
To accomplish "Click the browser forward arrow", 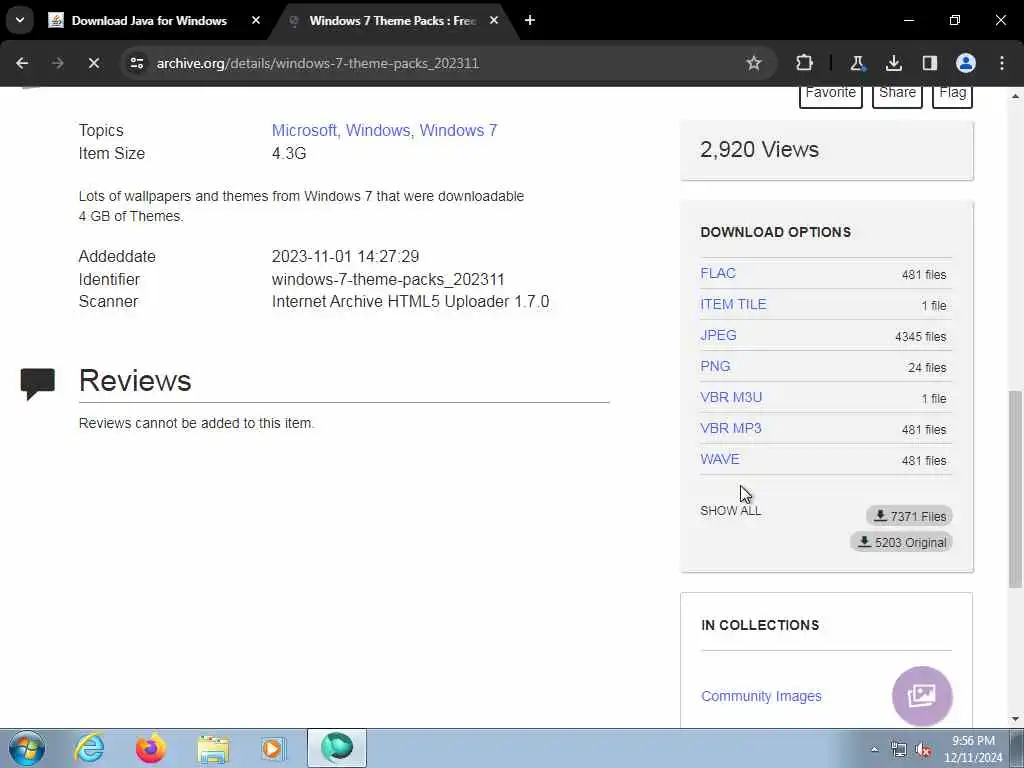I will pos(57,63).
